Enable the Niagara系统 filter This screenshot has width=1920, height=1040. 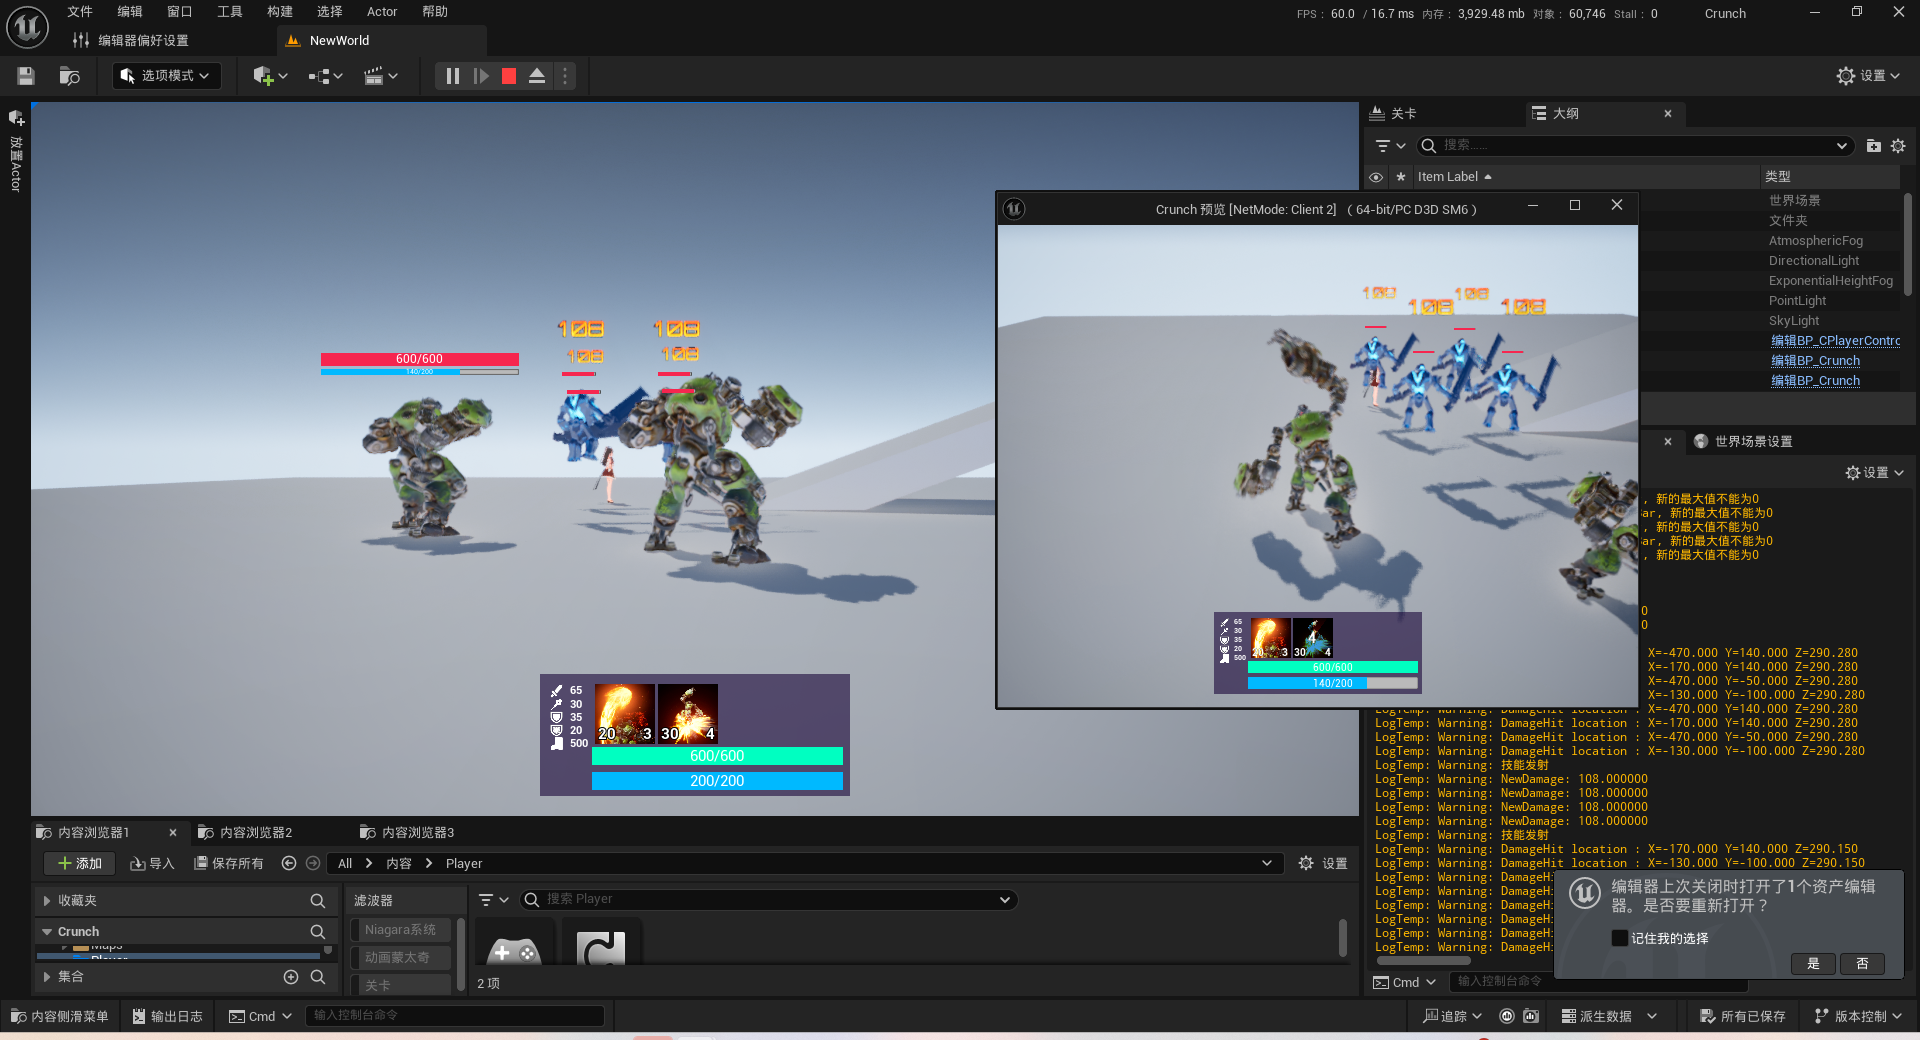click(x=401, y=930)
